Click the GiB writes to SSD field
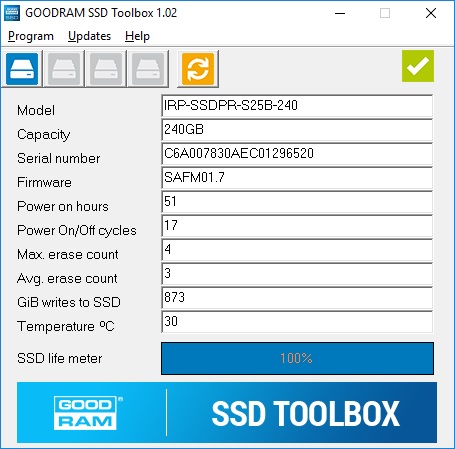 (297, 298)
